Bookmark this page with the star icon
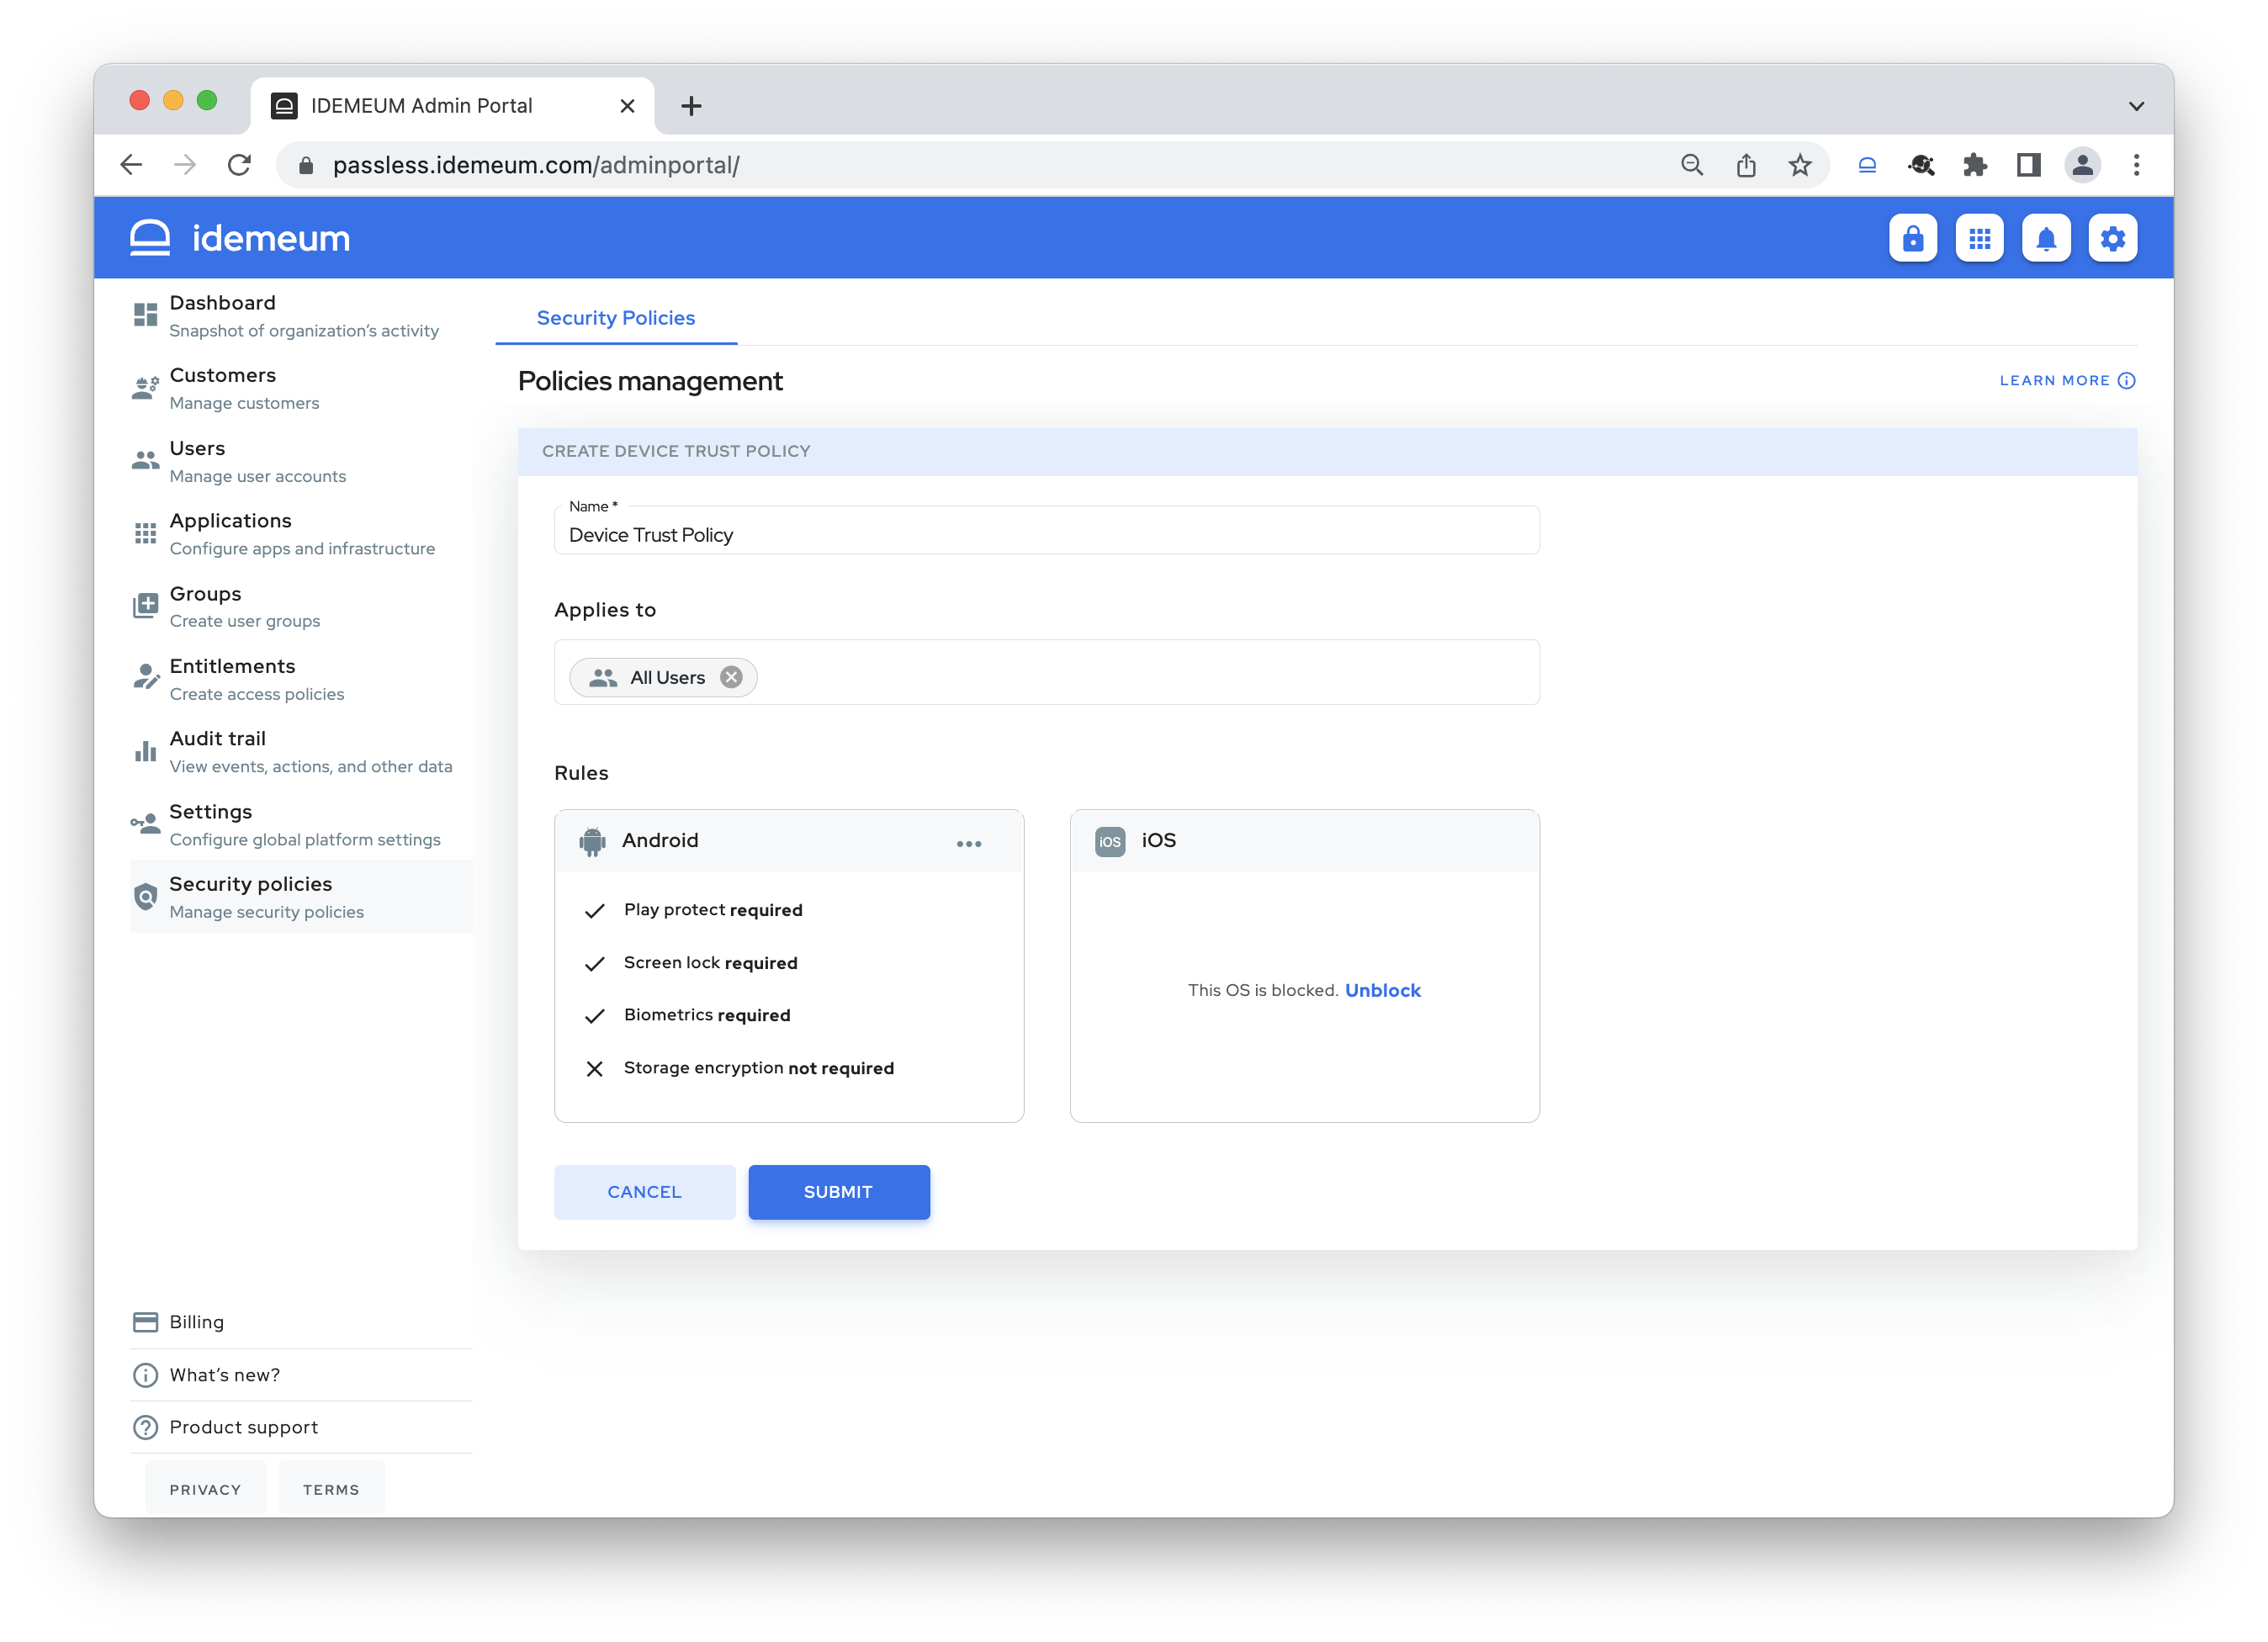2268x1642 pixels. point(1800,165)
